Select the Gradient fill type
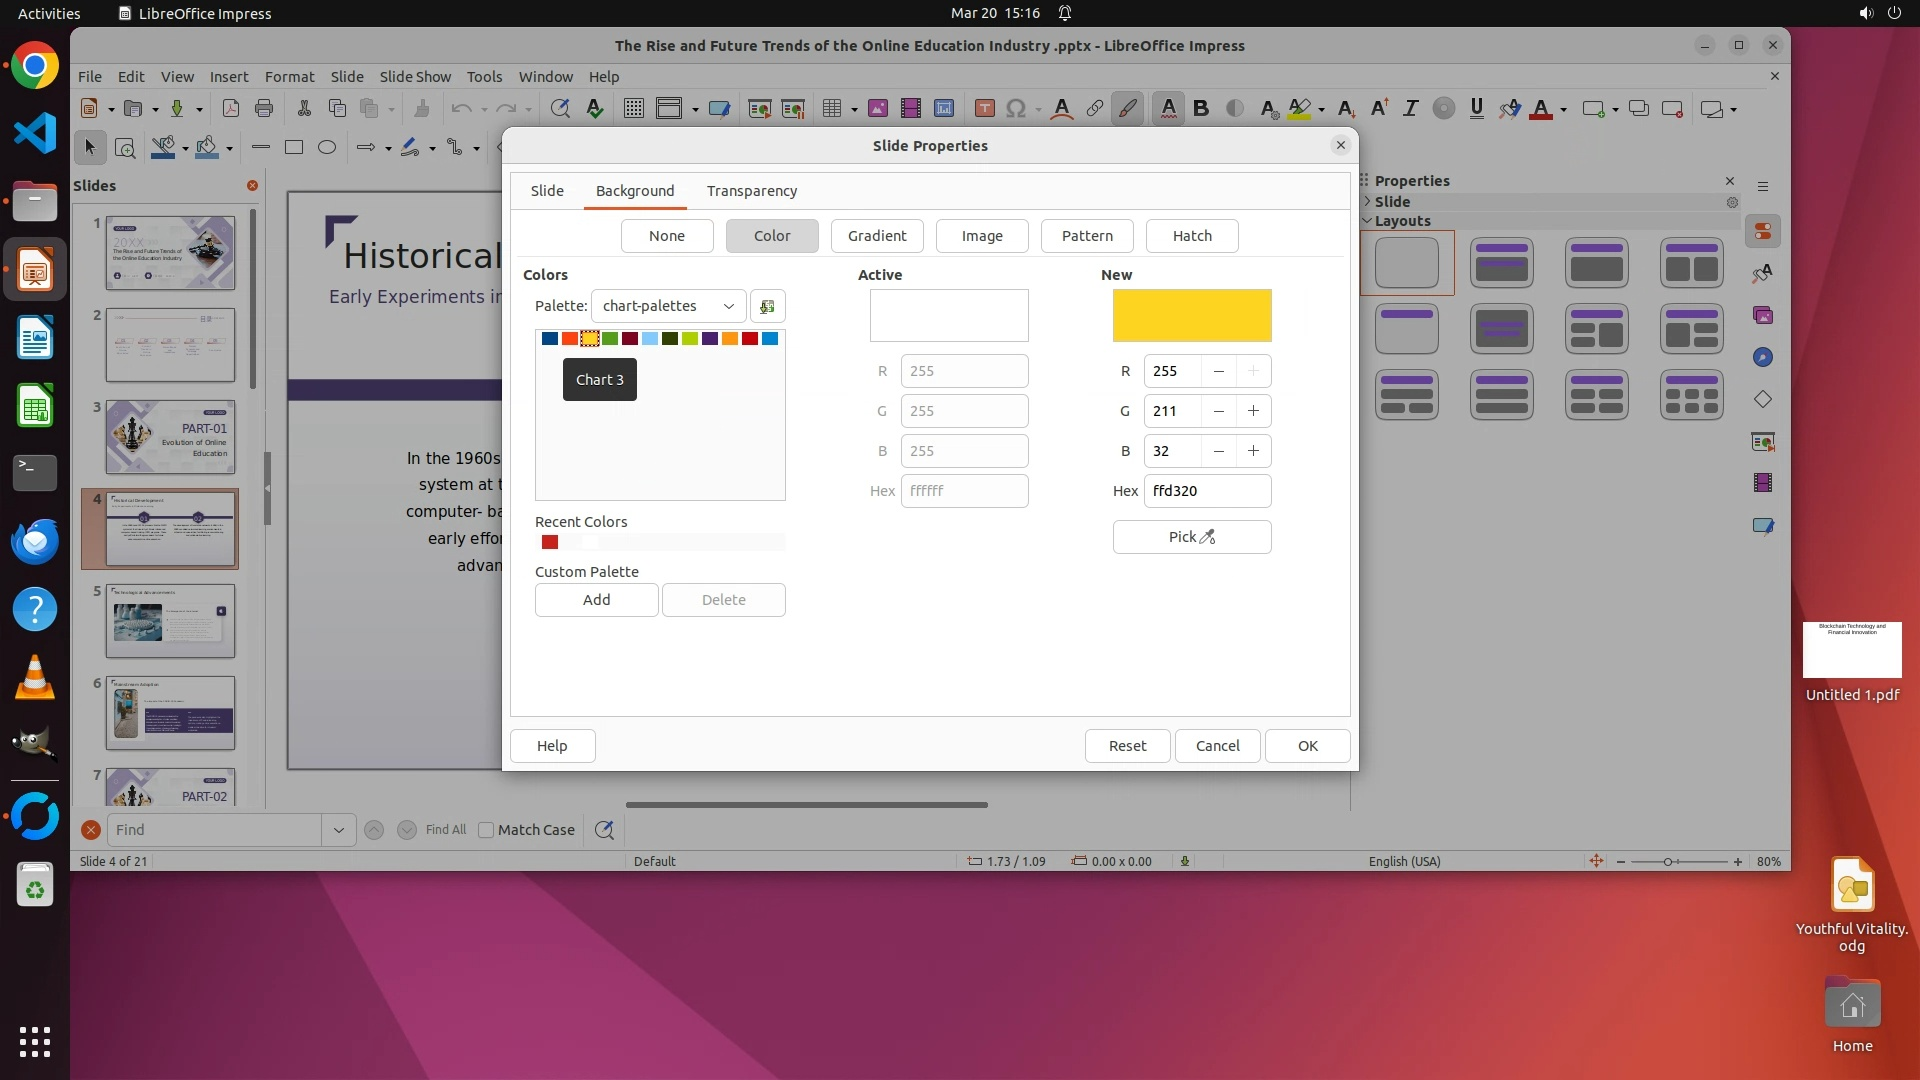1920x1080 pixels. [x=877, y=236]
